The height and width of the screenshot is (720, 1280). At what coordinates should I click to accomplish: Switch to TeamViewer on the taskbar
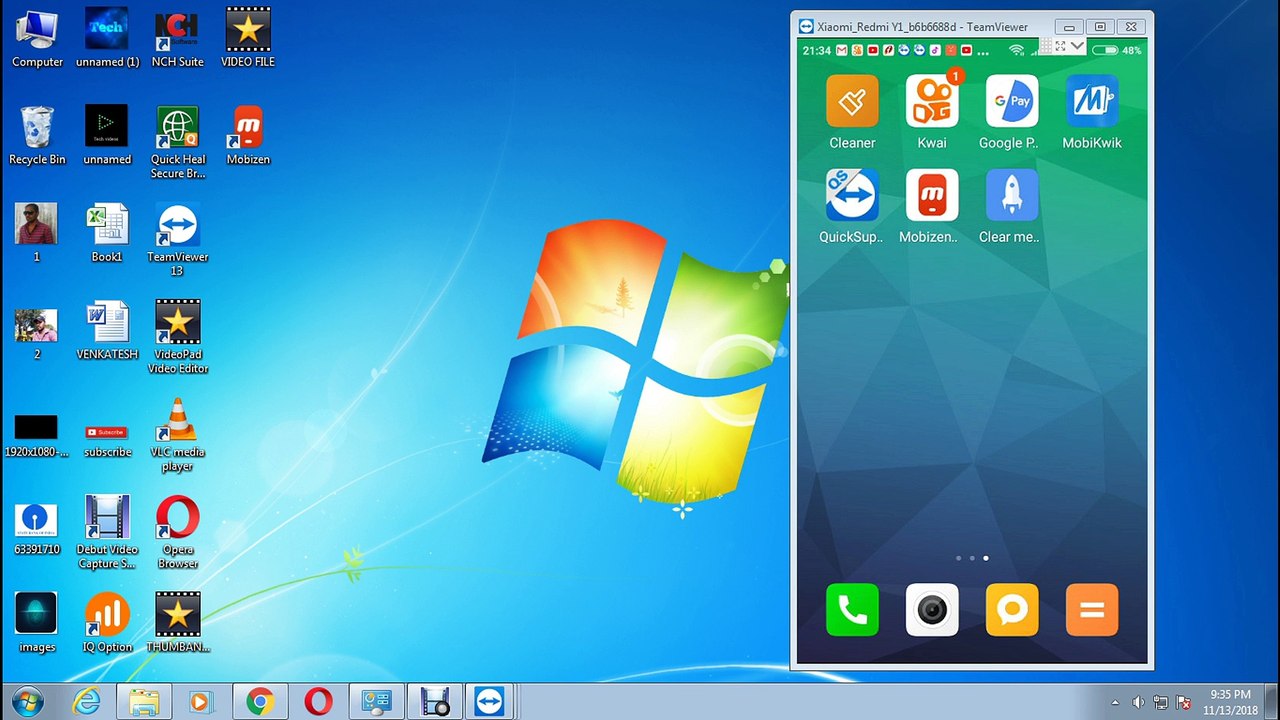tap(491, 702)
